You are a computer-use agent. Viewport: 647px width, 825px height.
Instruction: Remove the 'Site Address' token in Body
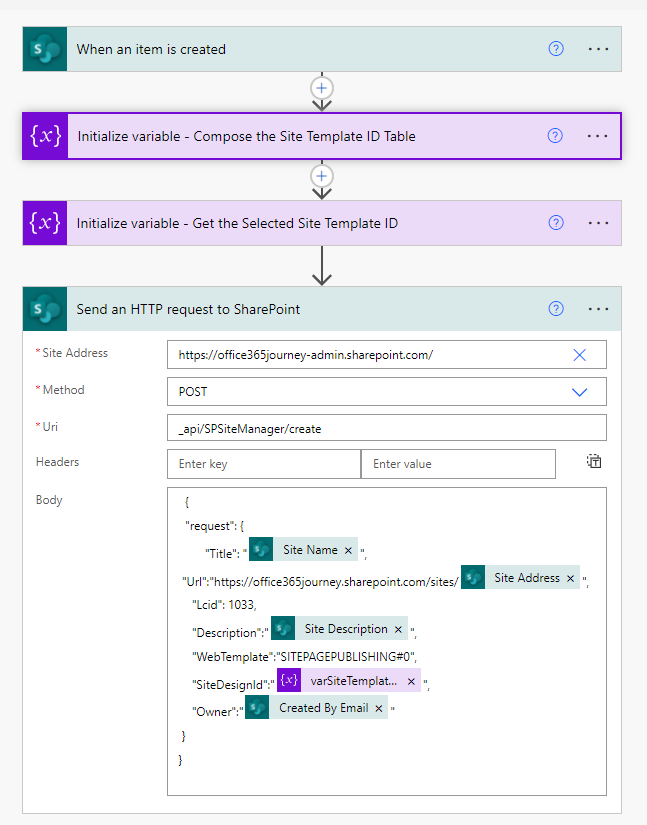coord(570,578)
